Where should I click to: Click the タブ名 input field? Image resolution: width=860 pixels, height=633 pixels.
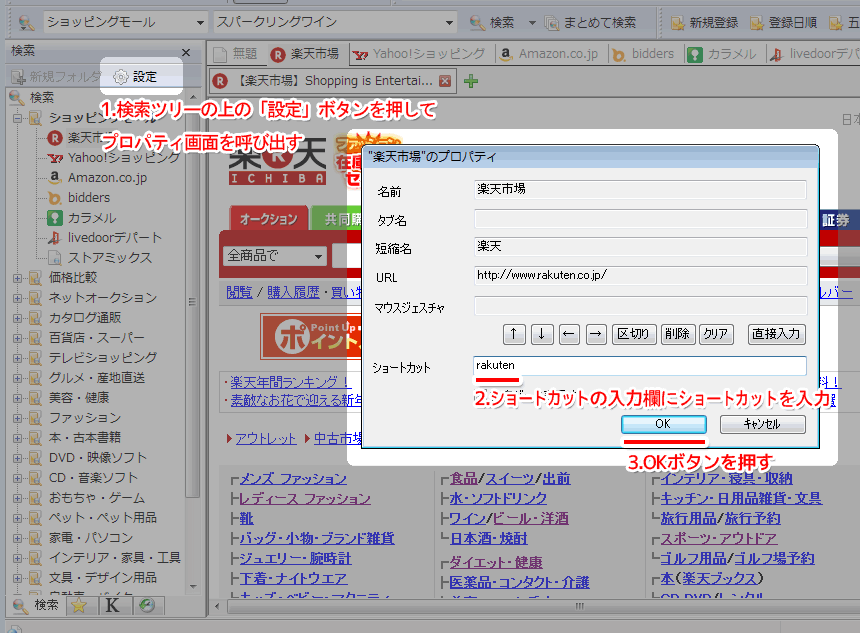coord(640,218)
